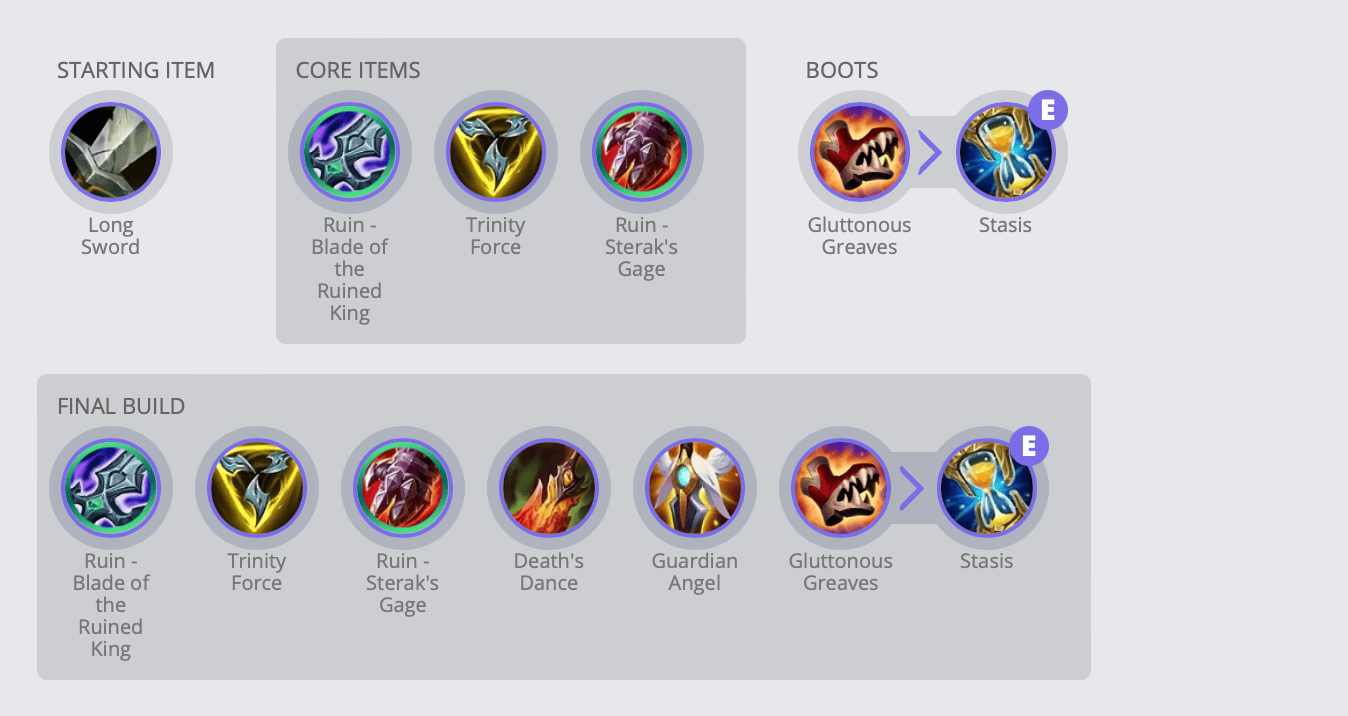
Task: Click the Long Sword starting item icon
Action: click(110, 152)
